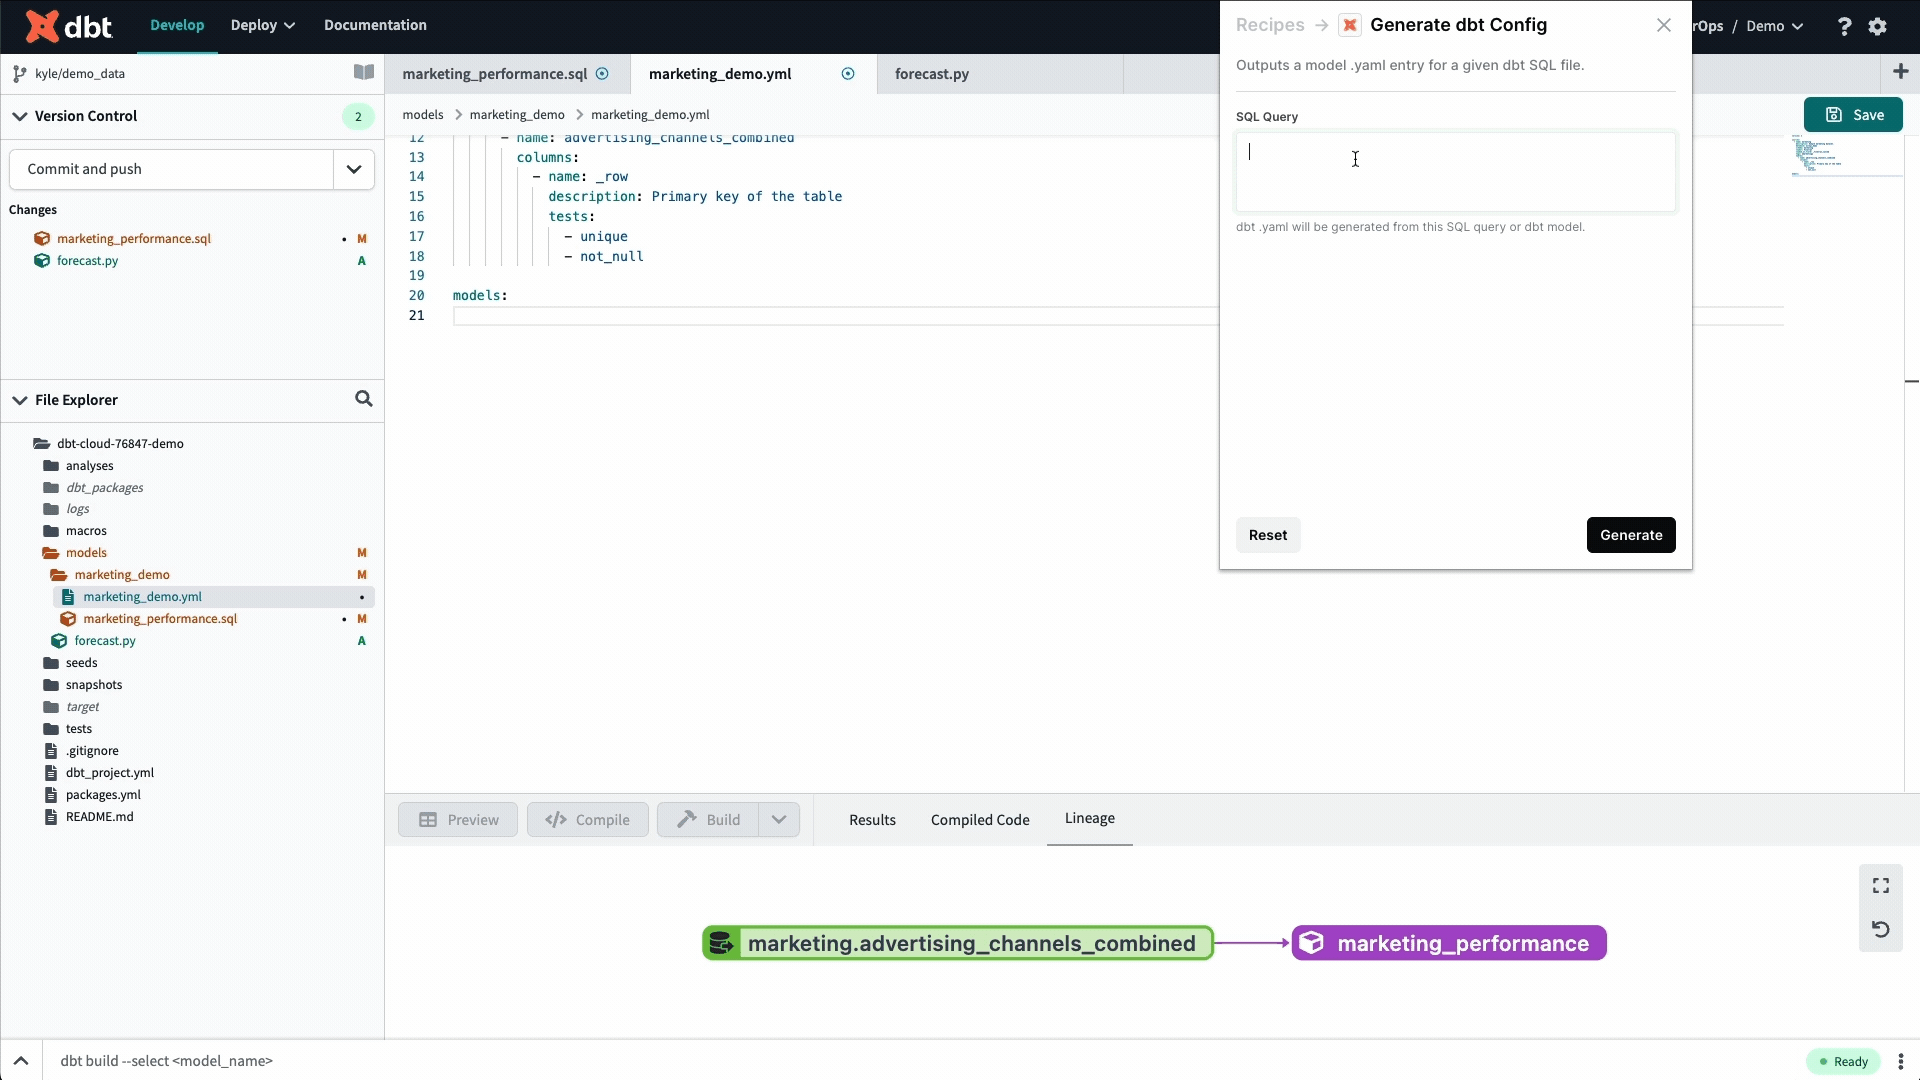Click the book icon left of the file tabs

(363, 72)
